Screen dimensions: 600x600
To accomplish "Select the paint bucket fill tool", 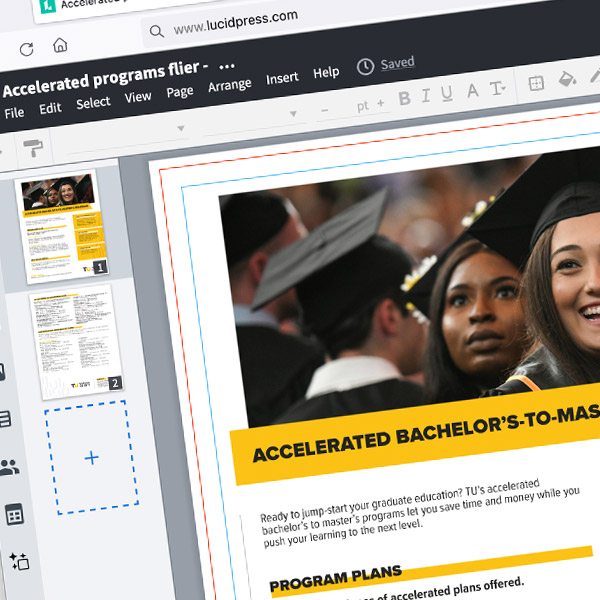I will (x=567, y=79).
